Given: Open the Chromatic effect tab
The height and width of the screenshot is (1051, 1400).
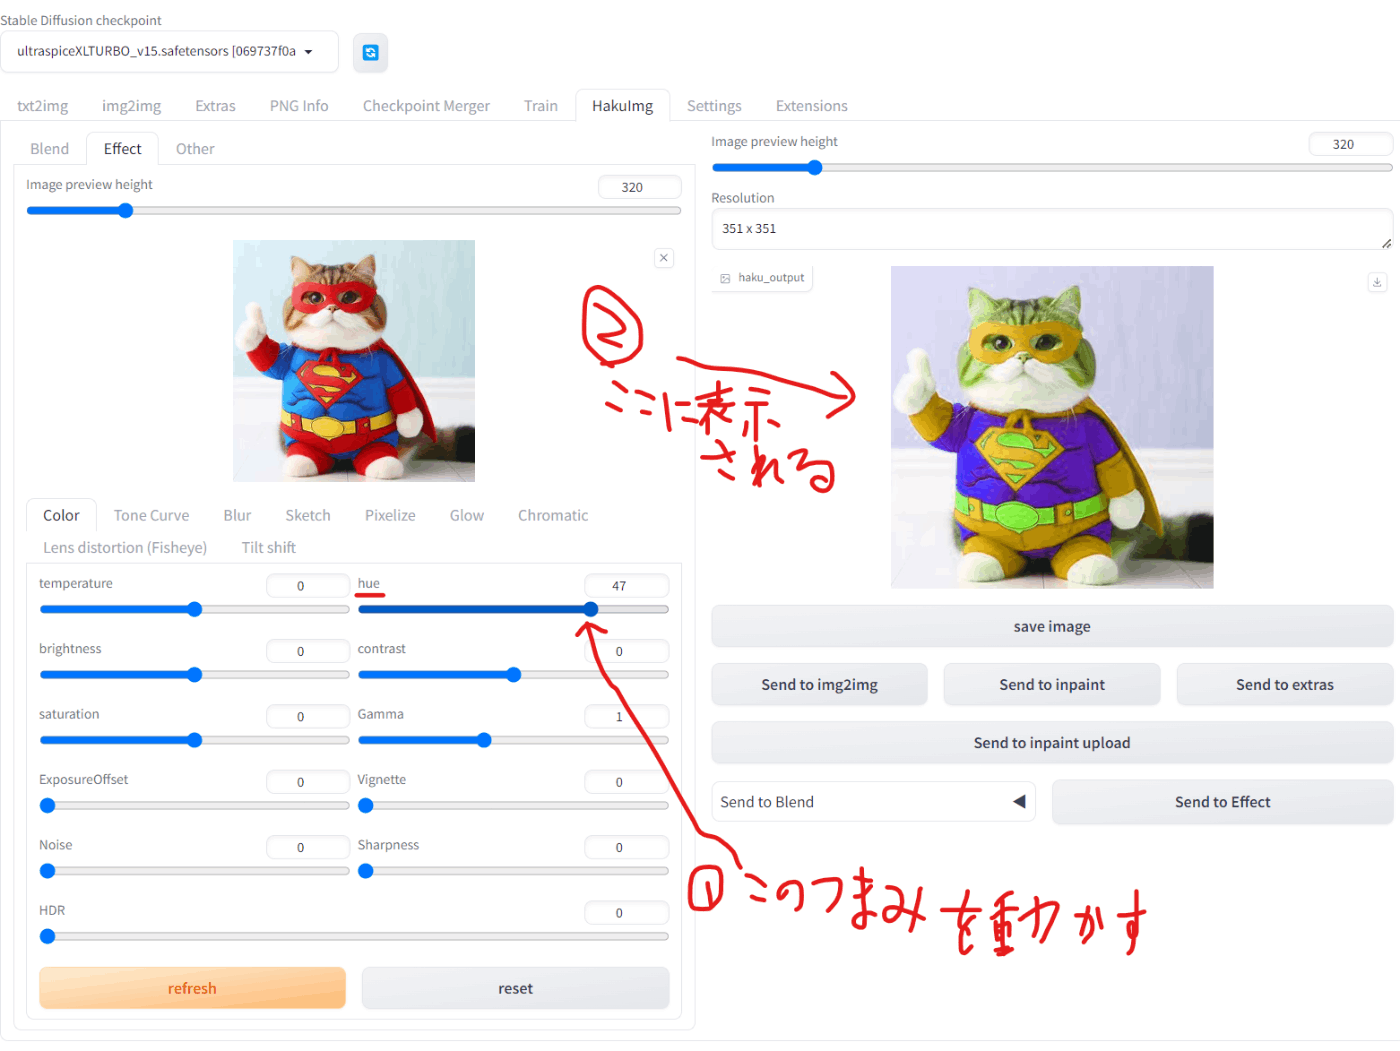Looking at the screenshot, I should click(553, 516).
